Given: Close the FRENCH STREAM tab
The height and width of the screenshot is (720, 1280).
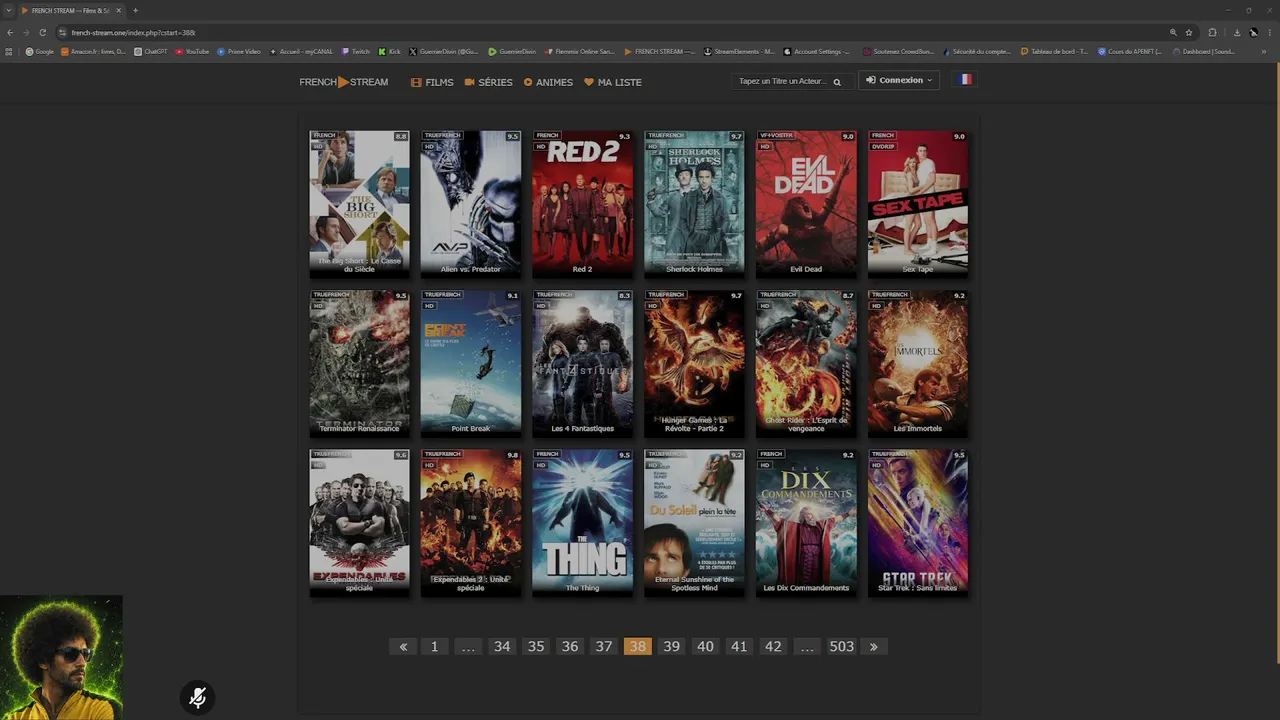Looking at the screenshot, I should click(118, 10).
